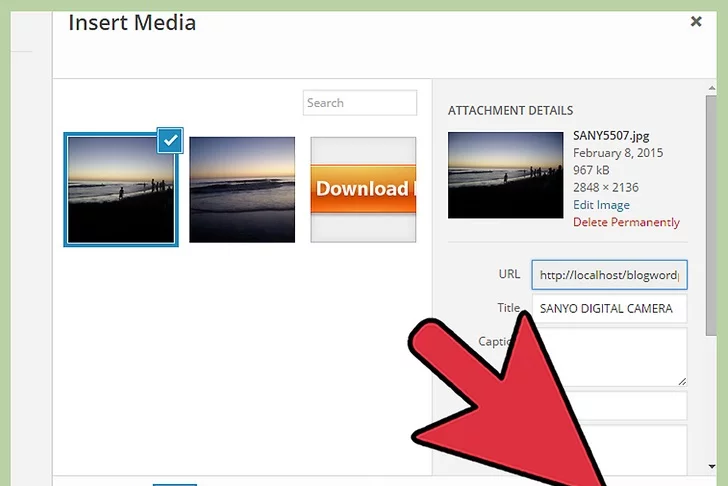Select the sunset silhouettes beach thumbnail
Viewport: 728px width, 486px height.
point(120,189)
